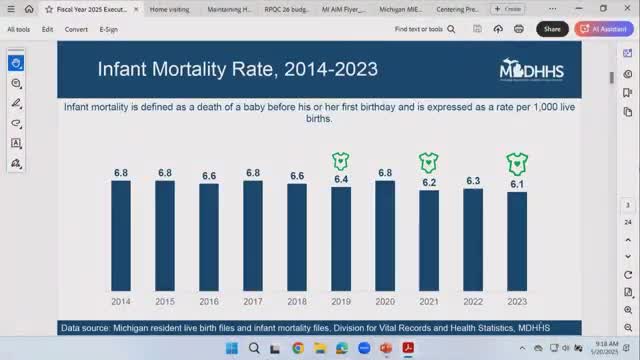Screen dimensions: 640x360
Task: Click the search magnifier icon
Action: click(451, 29)
